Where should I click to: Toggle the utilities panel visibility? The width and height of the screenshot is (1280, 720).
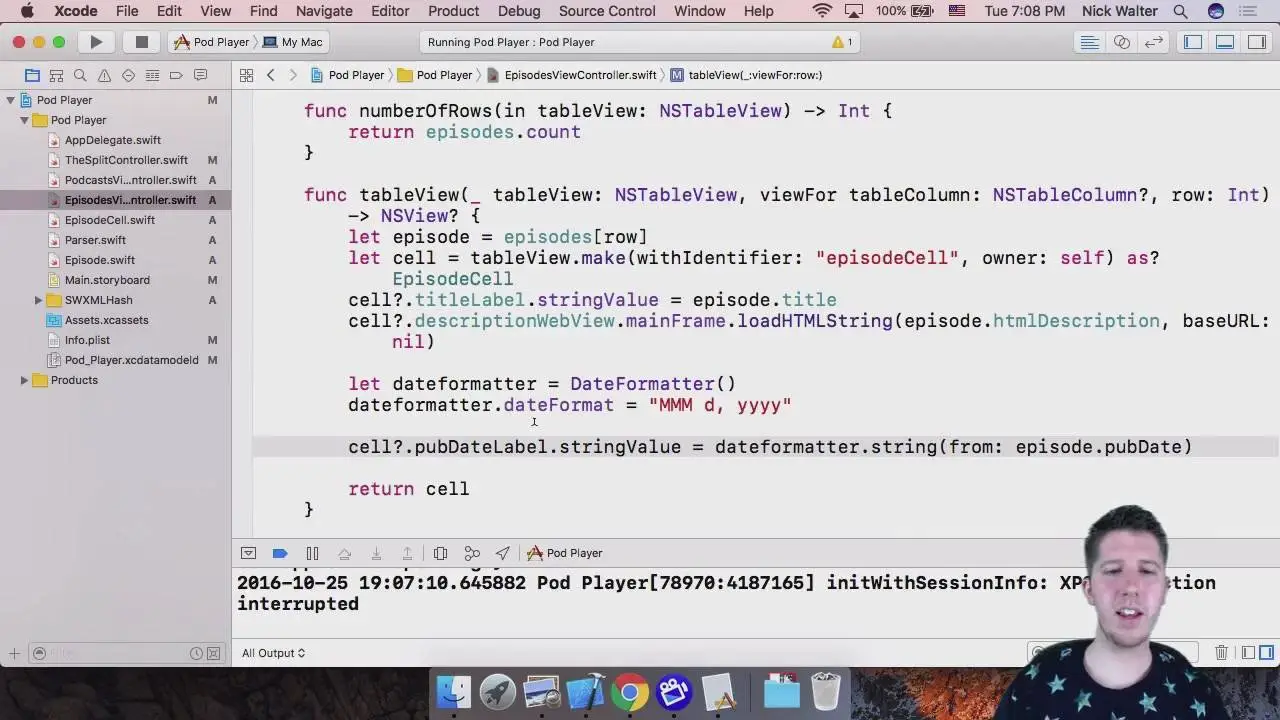[1257, 42]
